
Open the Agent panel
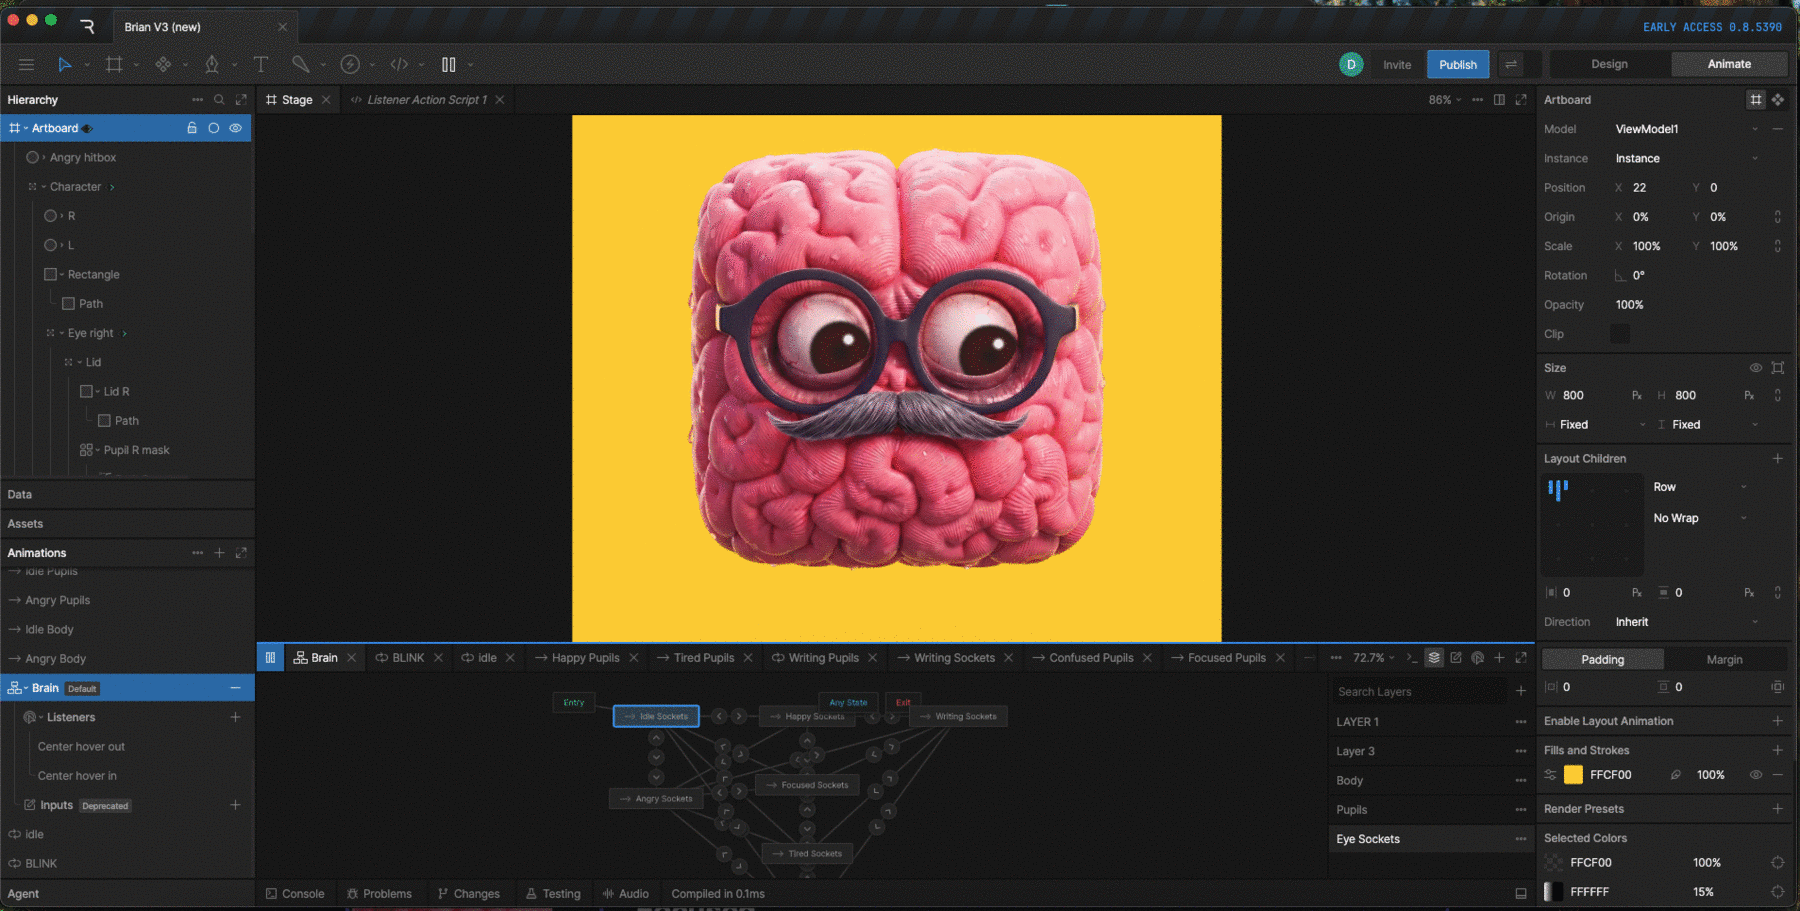(23, 894)
